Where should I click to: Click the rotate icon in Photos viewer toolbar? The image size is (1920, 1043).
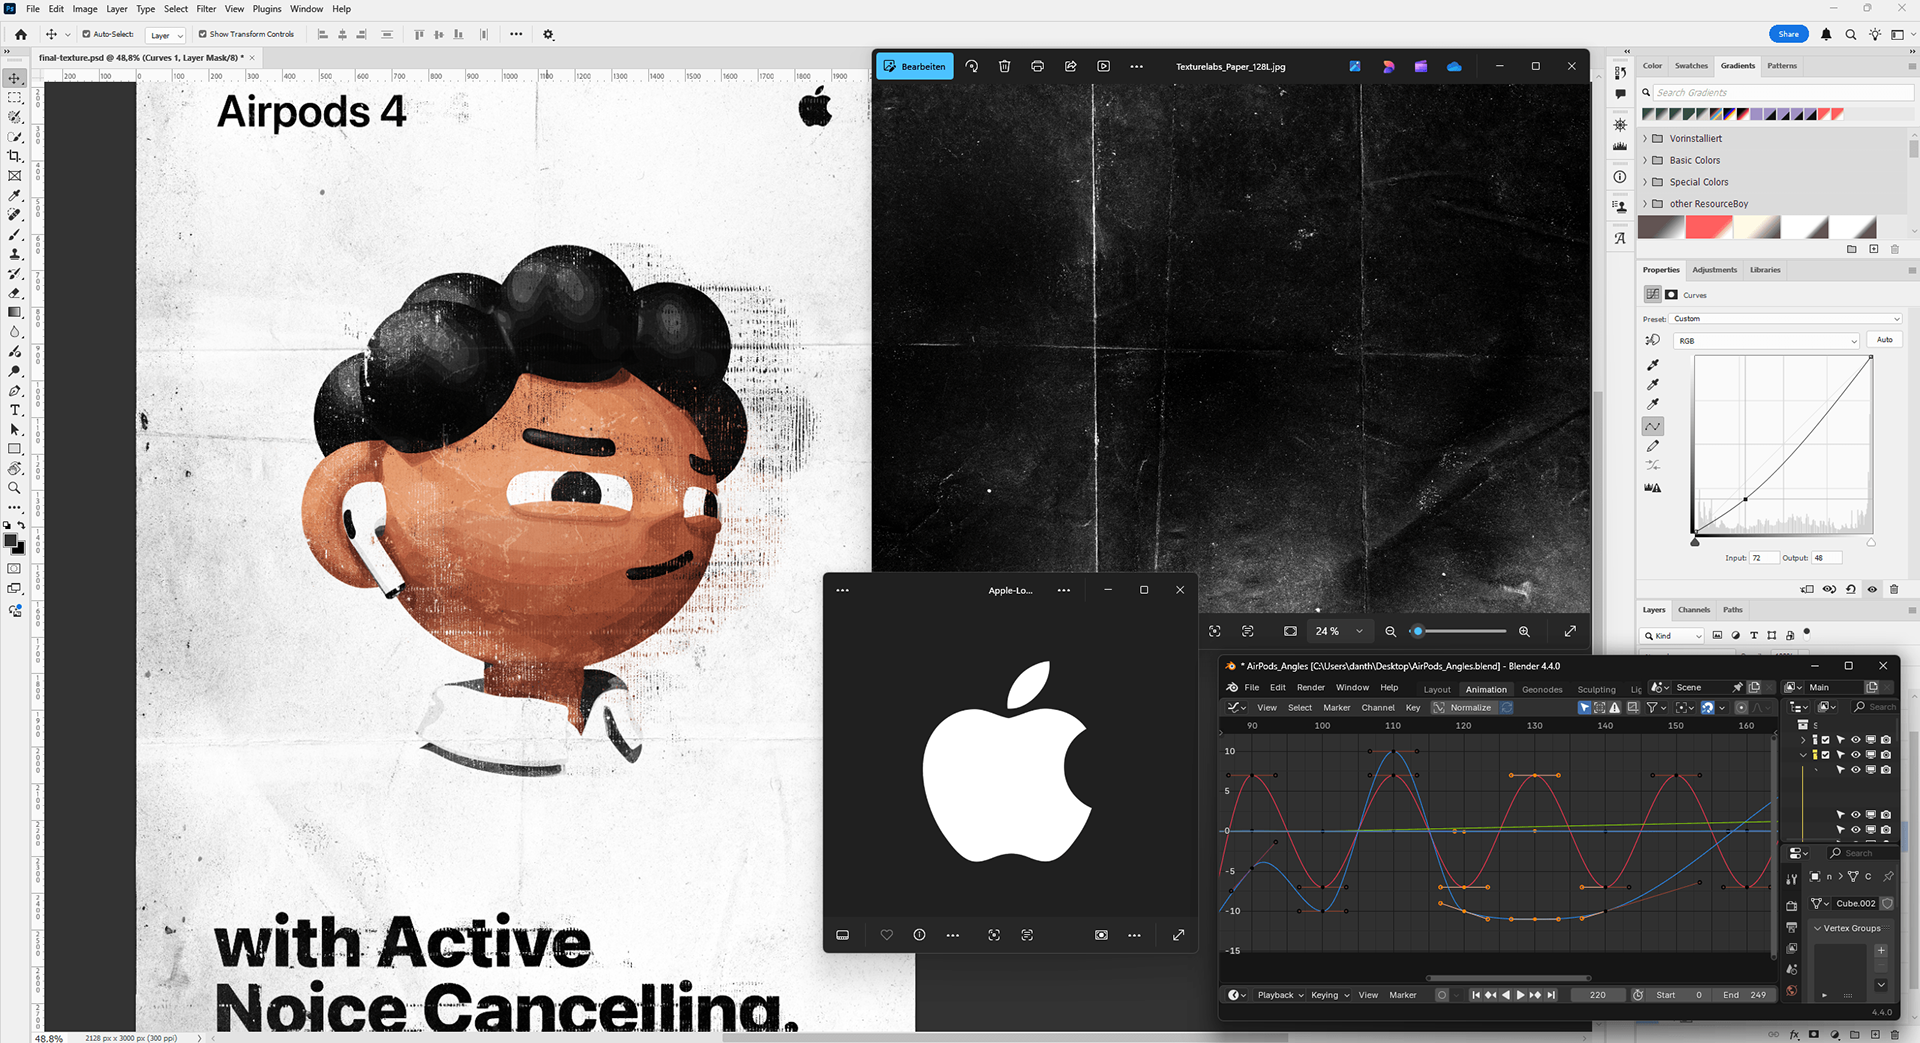pos(971,66)
